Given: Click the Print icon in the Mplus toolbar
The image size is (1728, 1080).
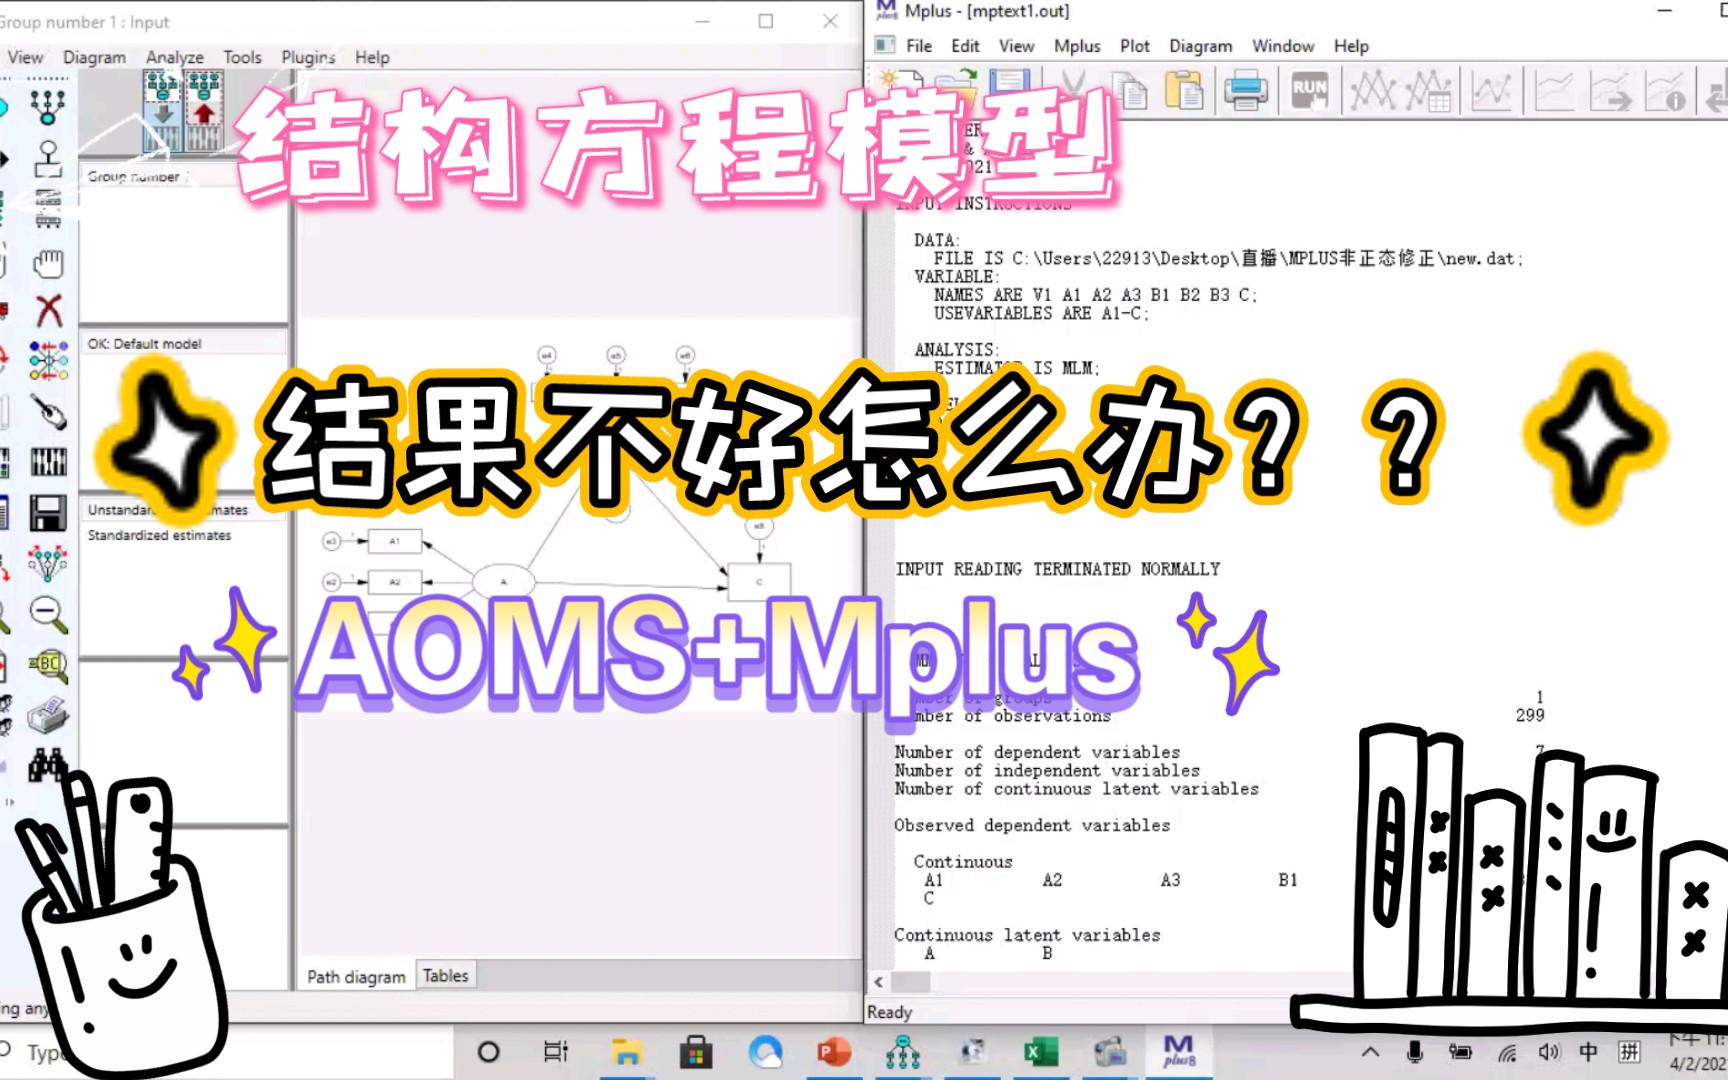Looking at the screenshot, I should (x=1245, y=89).
